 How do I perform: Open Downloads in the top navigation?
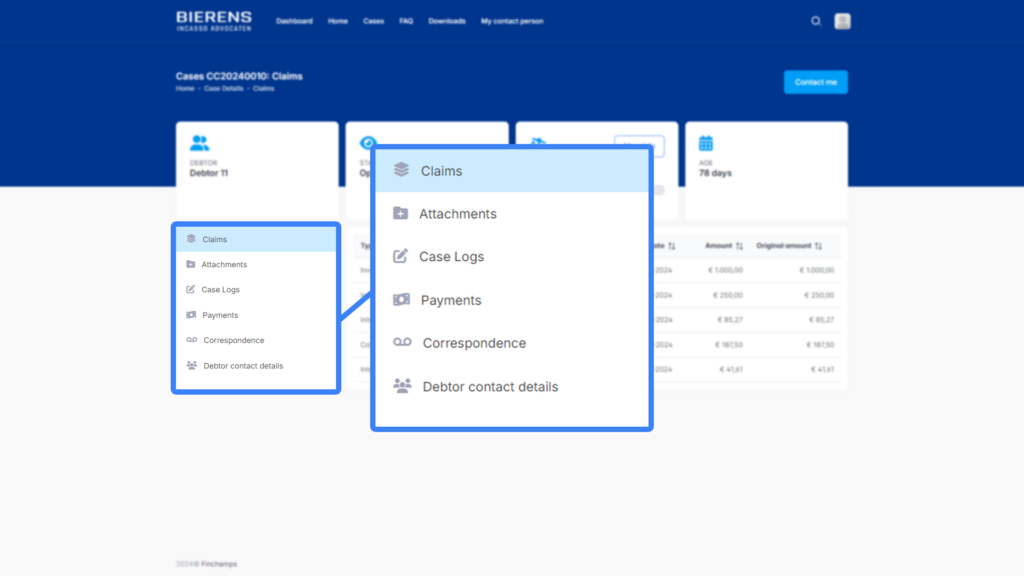pos(447,21)
